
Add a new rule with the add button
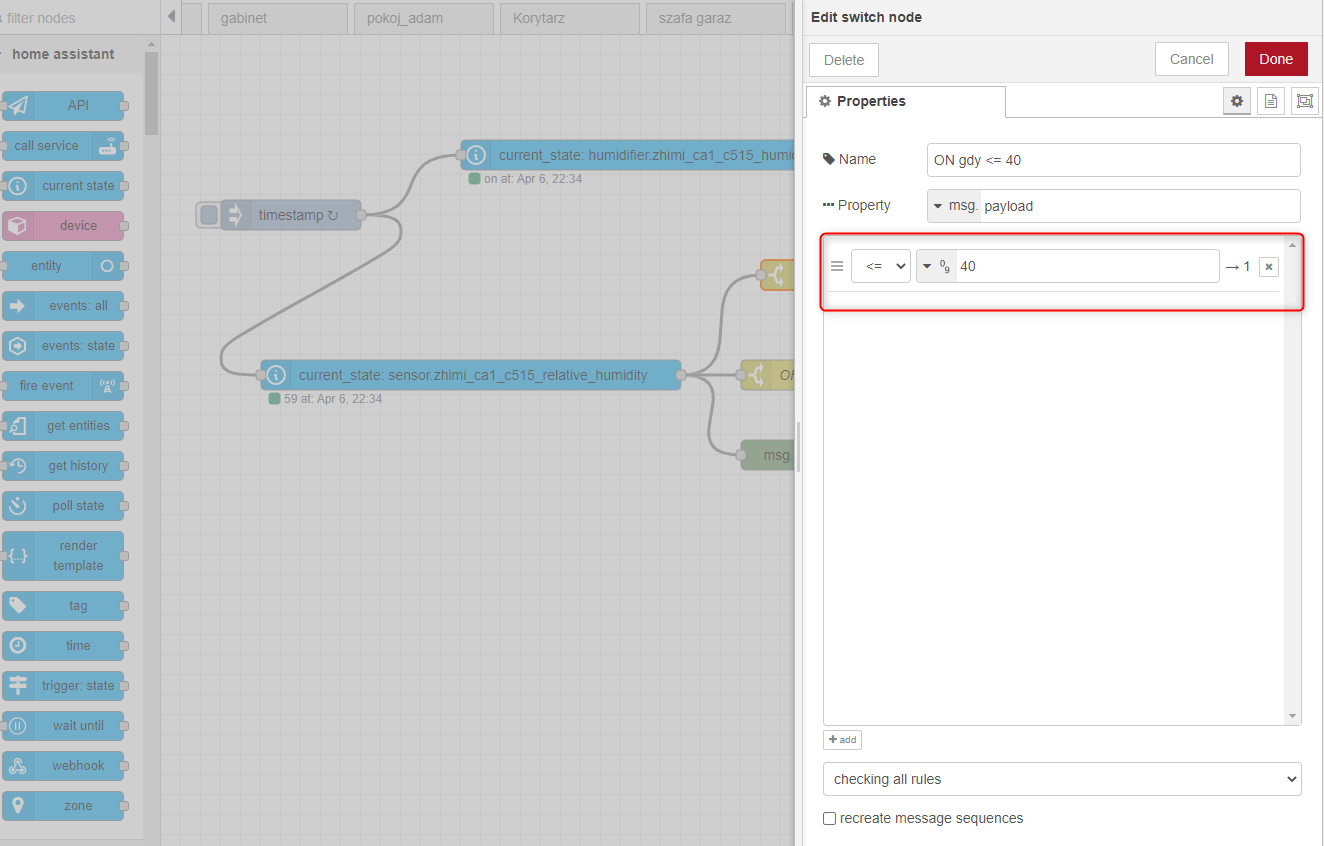pyautogui.click(x=842, y=739)
